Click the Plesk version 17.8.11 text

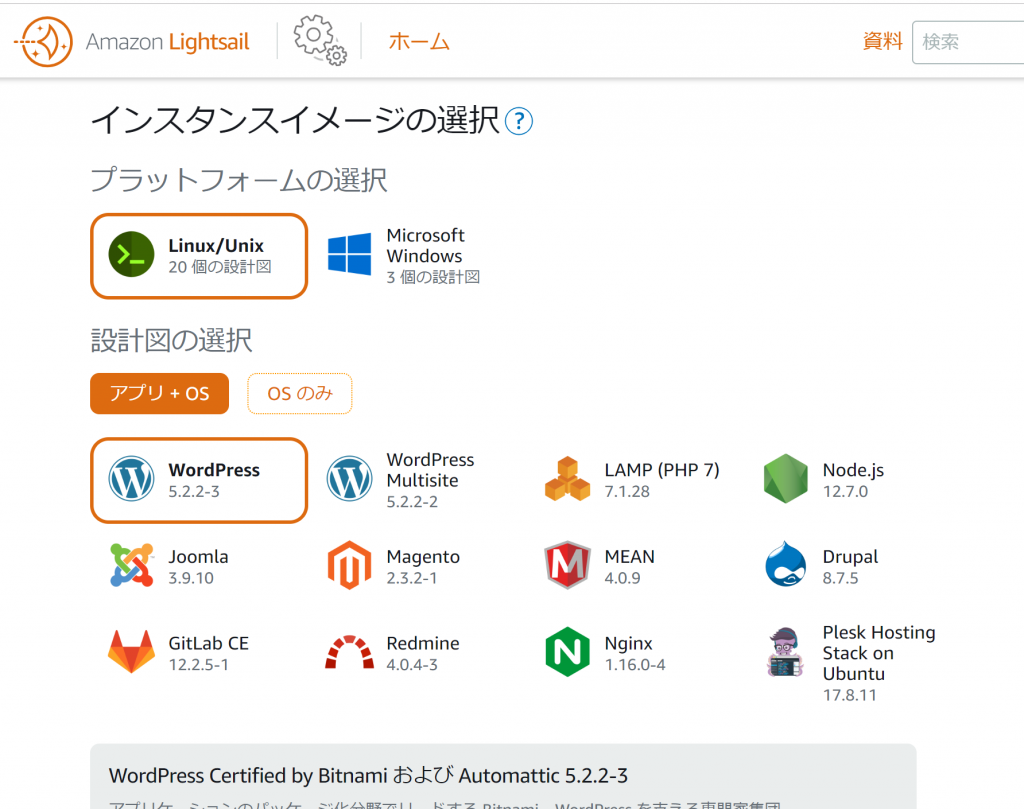[x=850, y=695]
